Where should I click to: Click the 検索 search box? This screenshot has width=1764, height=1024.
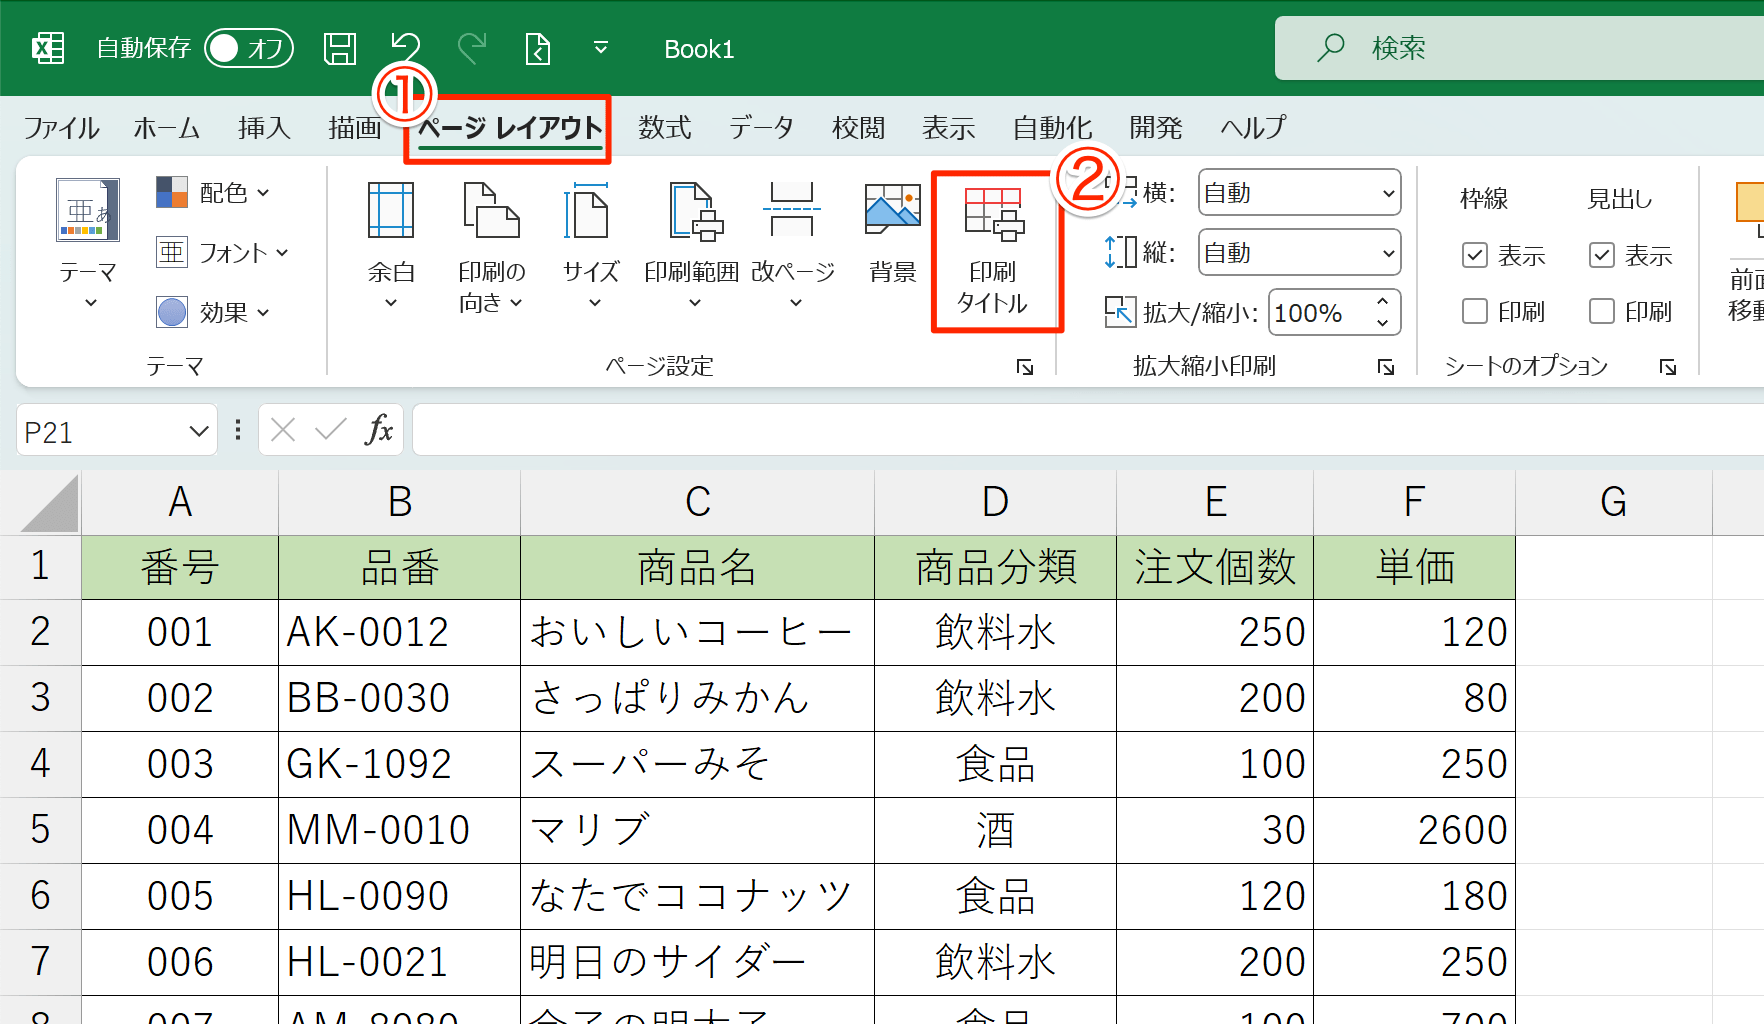tap(1520, 48)
